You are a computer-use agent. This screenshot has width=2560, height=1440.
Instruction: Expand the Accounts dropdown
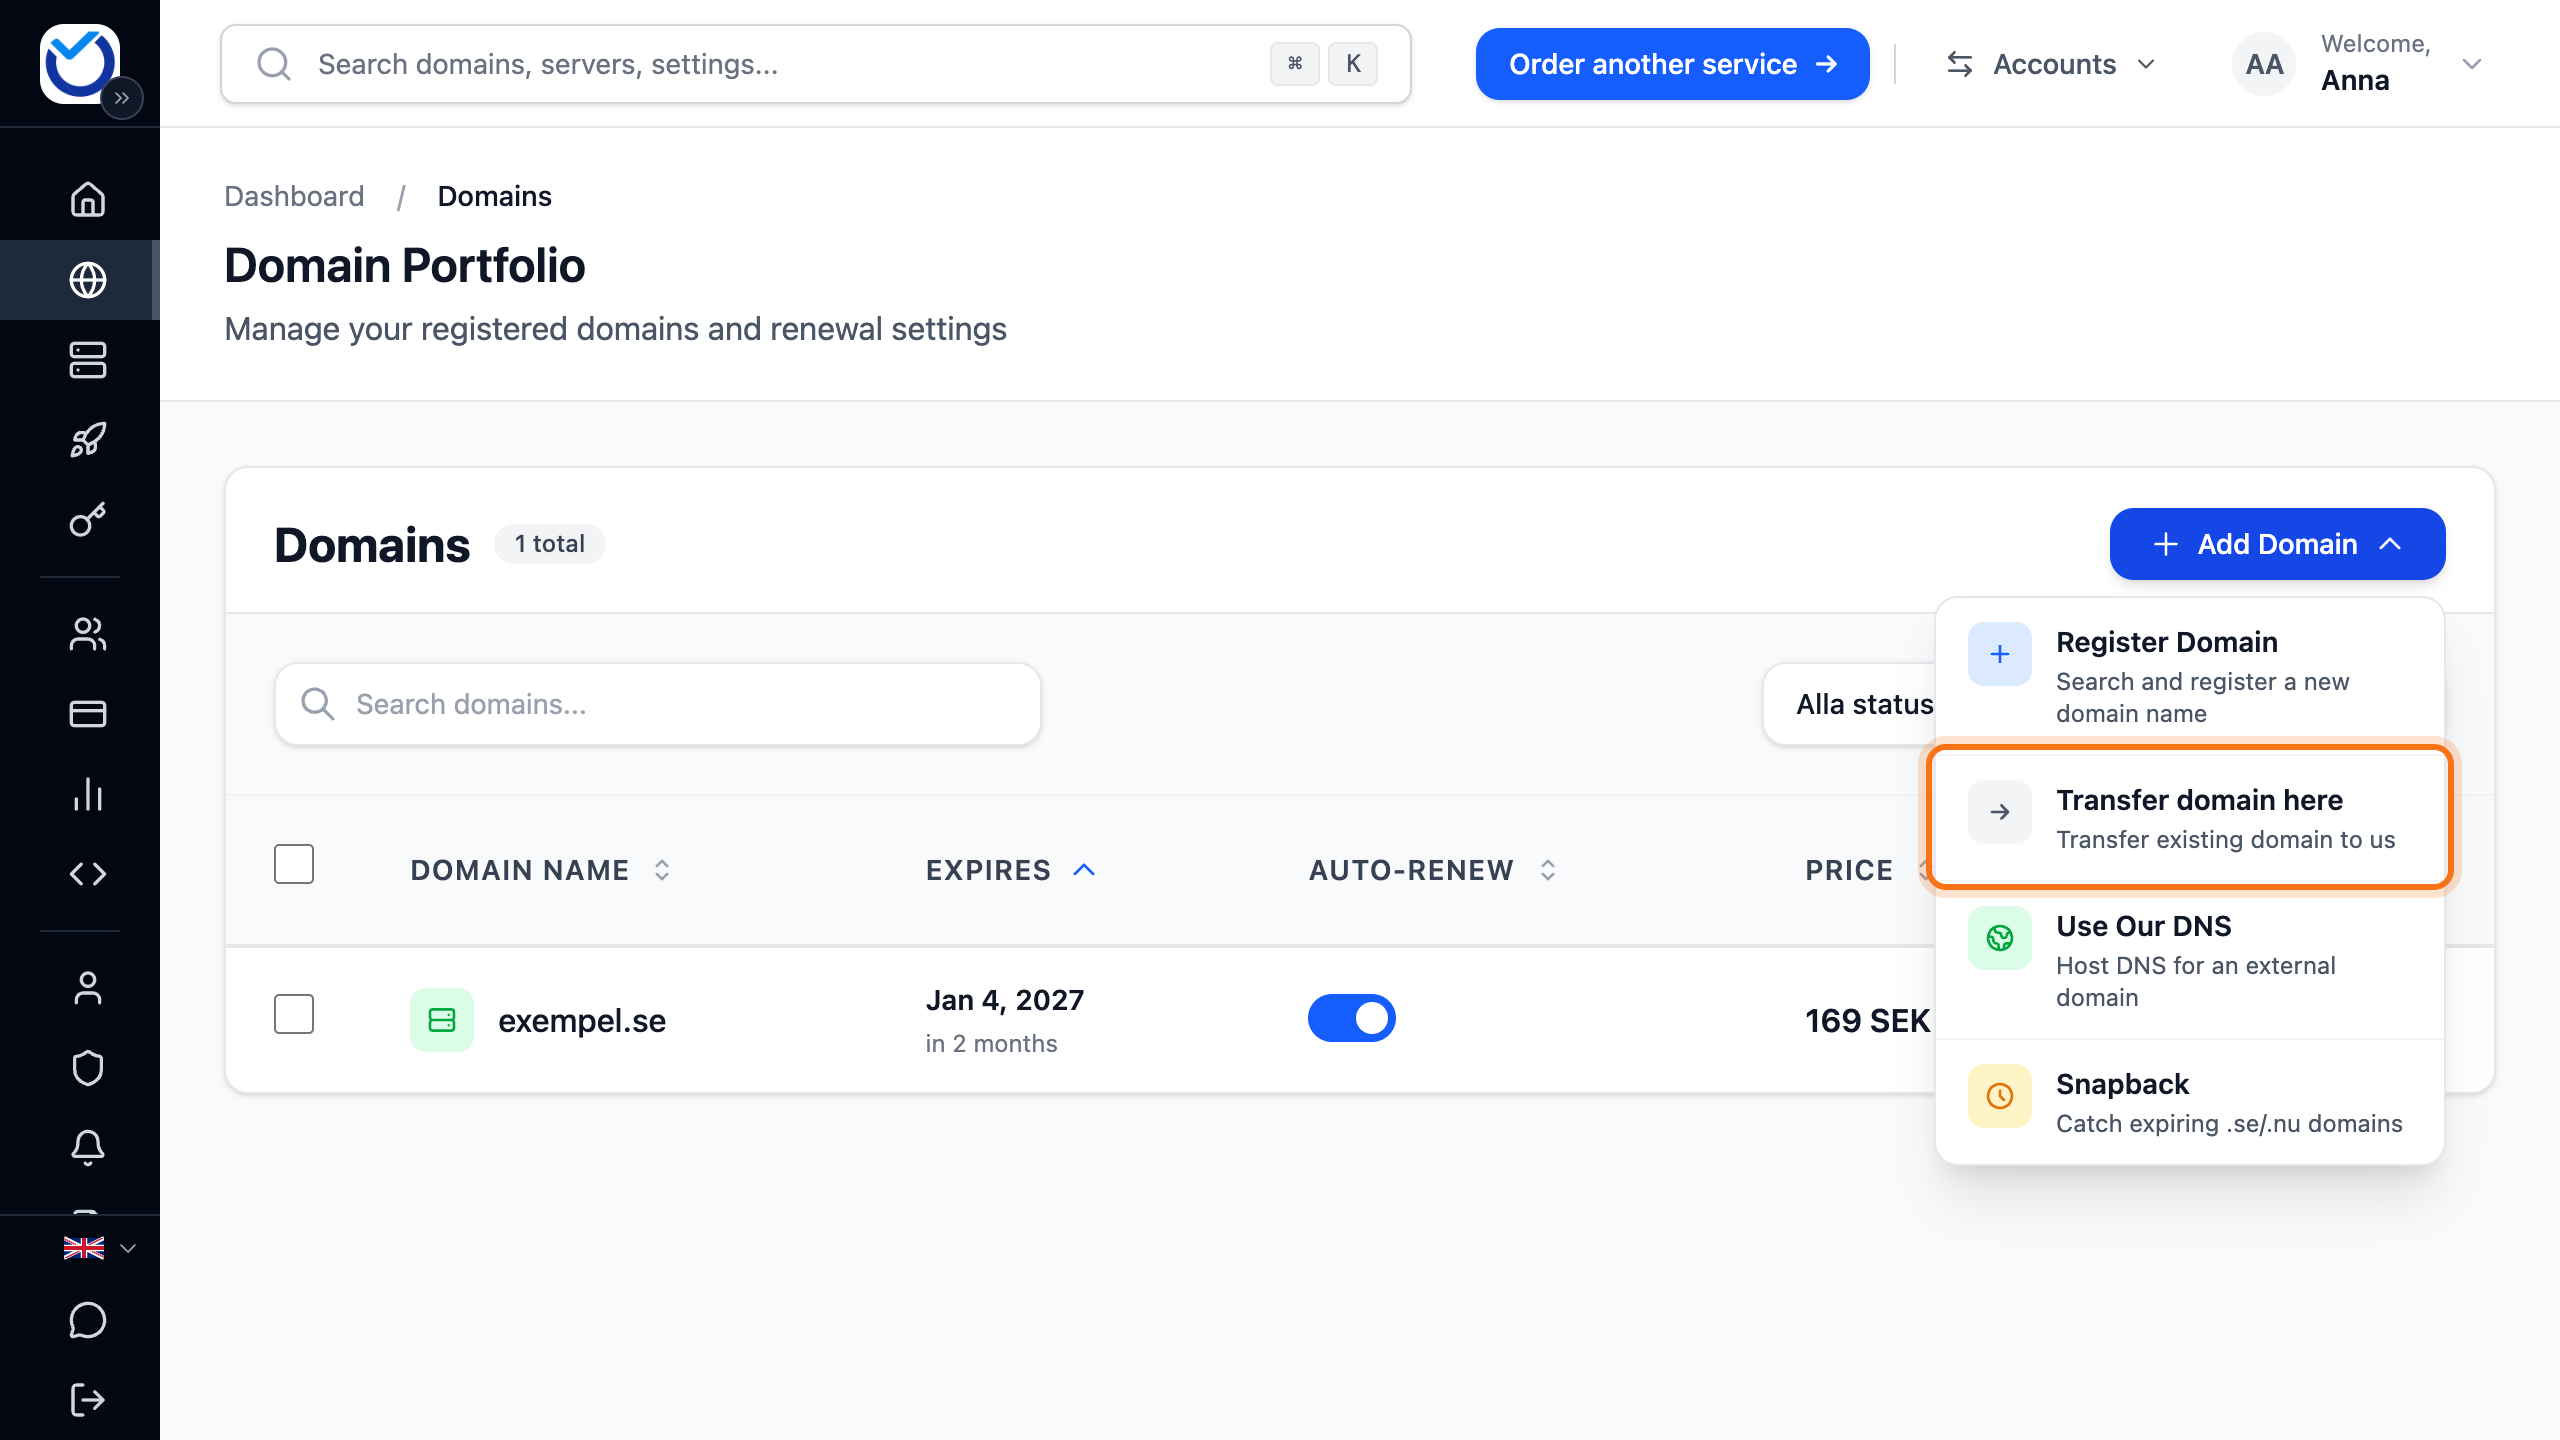pyautogui.click(x=2051, y=64)
